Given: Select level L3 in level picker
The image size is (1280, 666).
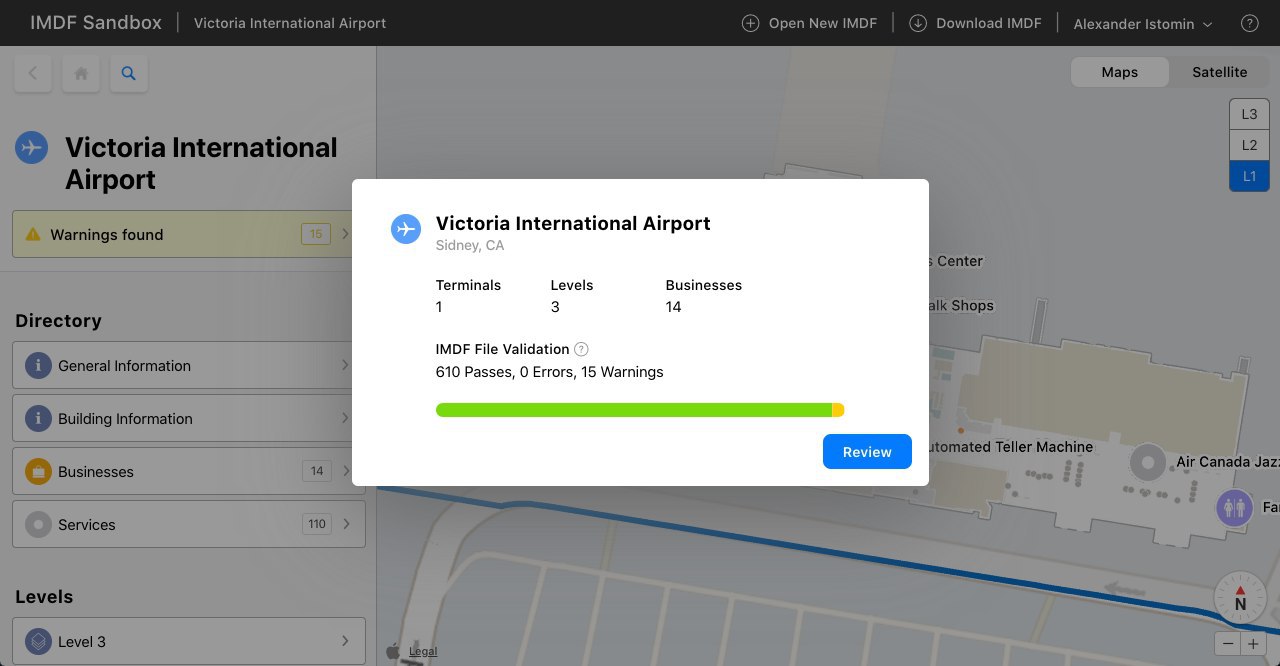Looking at the screenshot, I should 1249,114.
